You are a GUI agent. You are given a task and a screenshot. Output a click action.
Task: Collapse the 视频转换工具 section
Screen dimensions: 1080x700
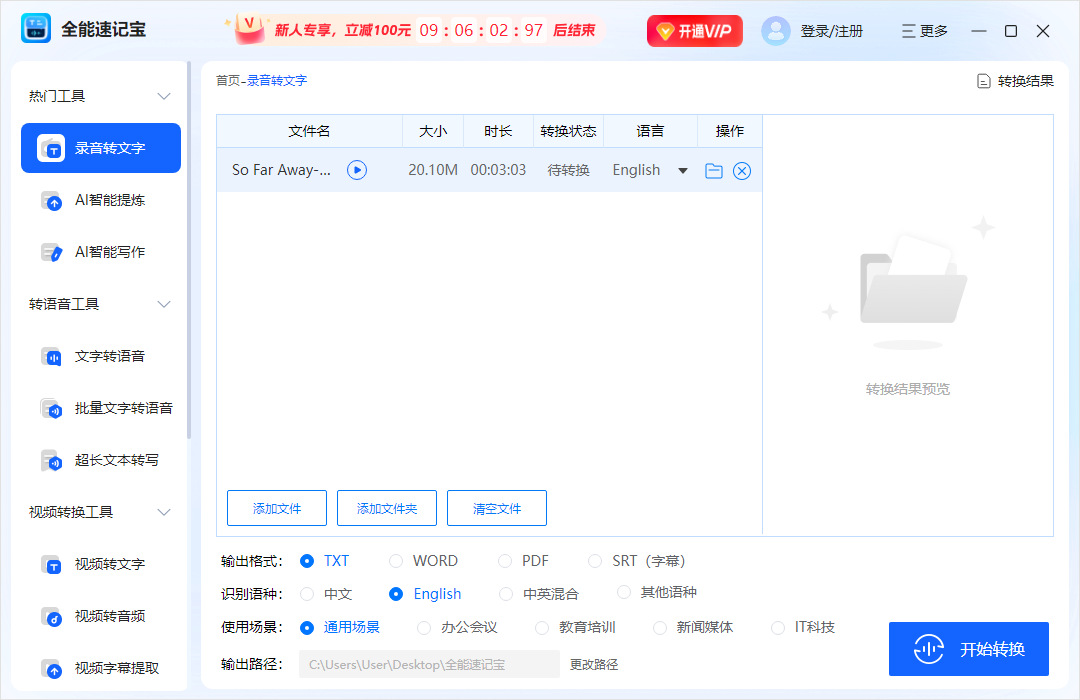pyautogui.click(x=164, y=512)
